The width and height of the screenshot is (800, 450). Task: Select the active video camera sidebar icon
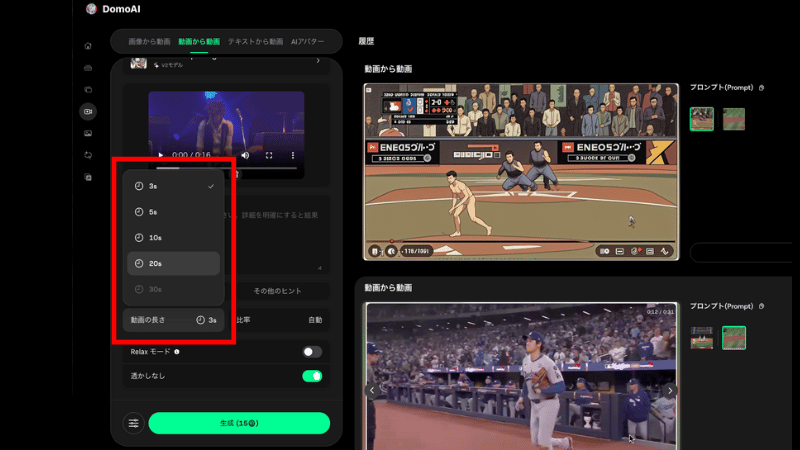coord(88,111)
